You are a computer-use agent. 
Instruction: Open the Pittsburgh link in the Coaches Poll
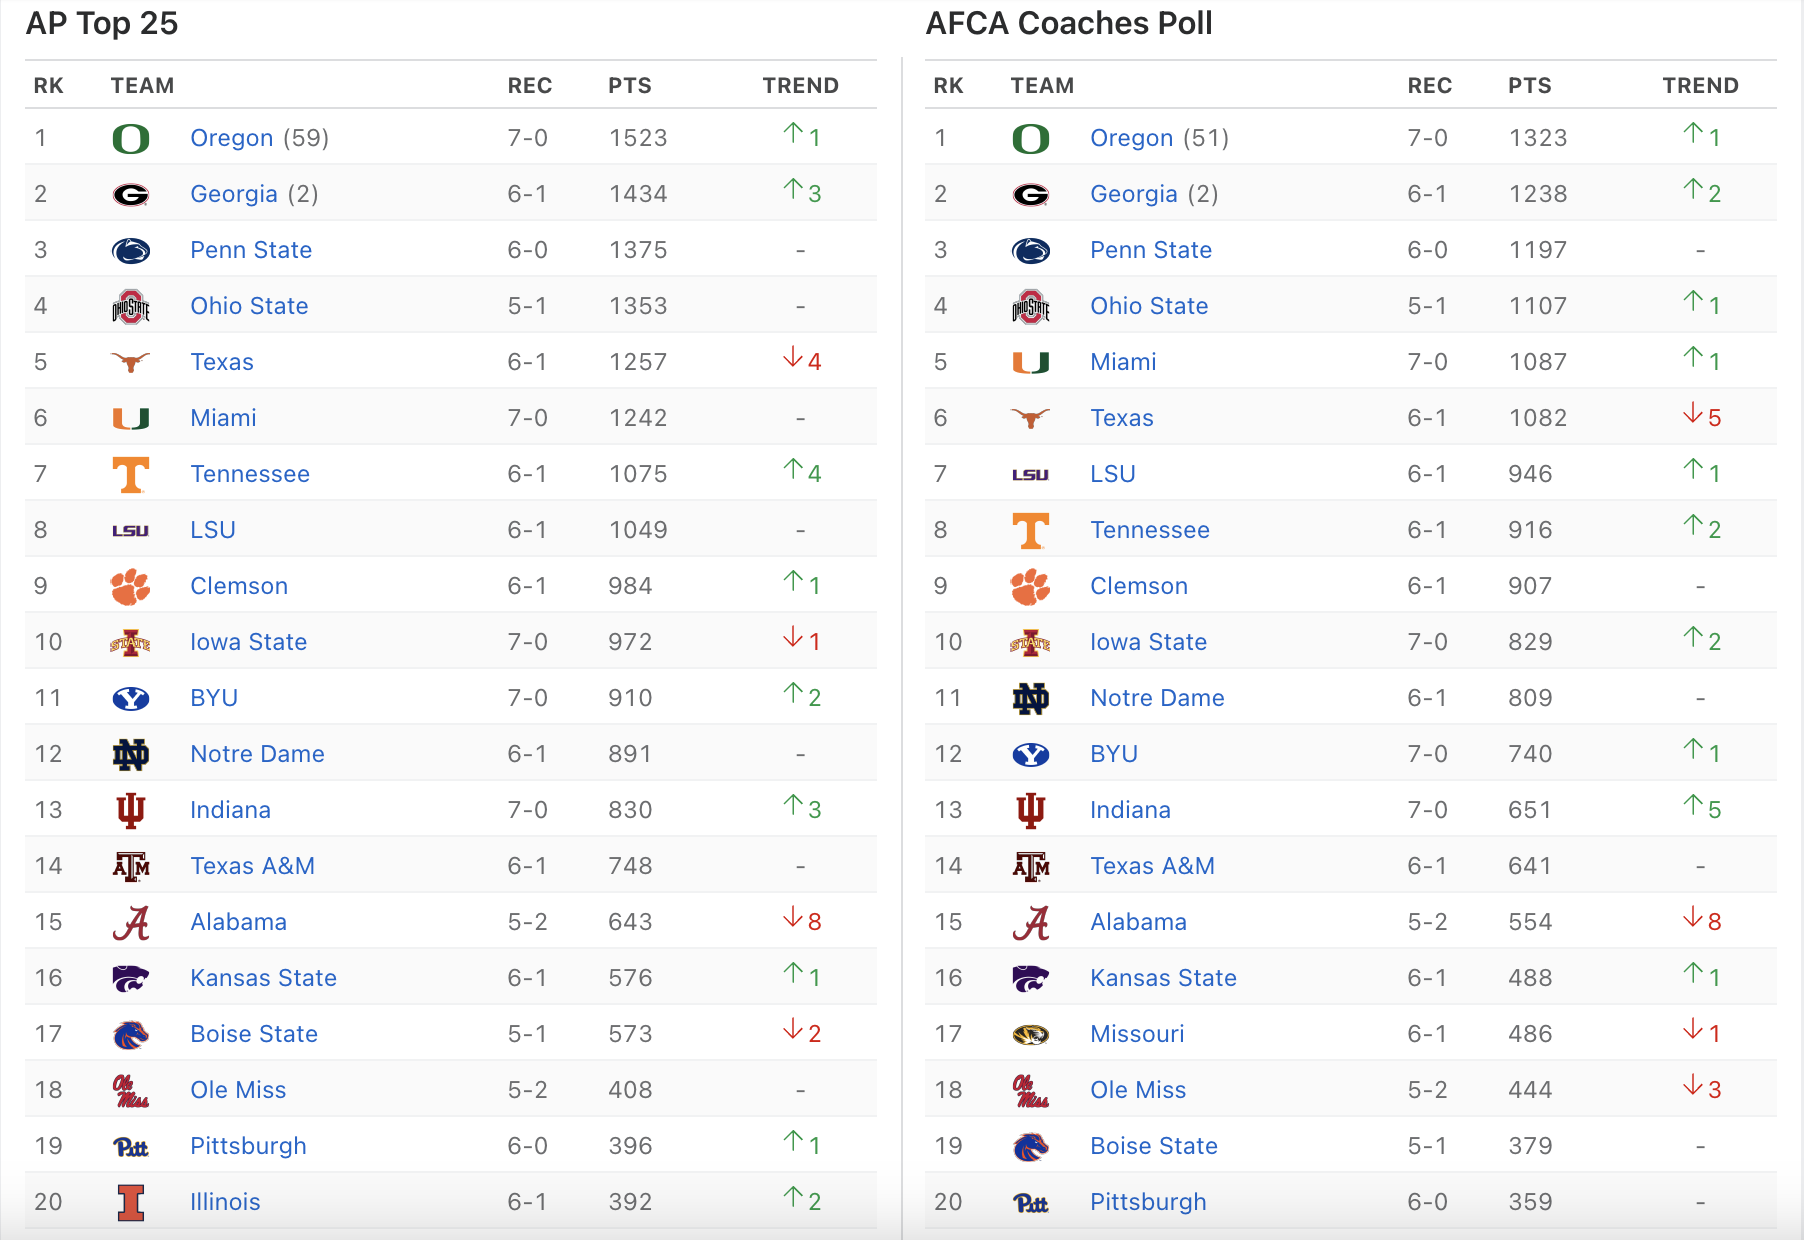[x=1148, y=1202]
